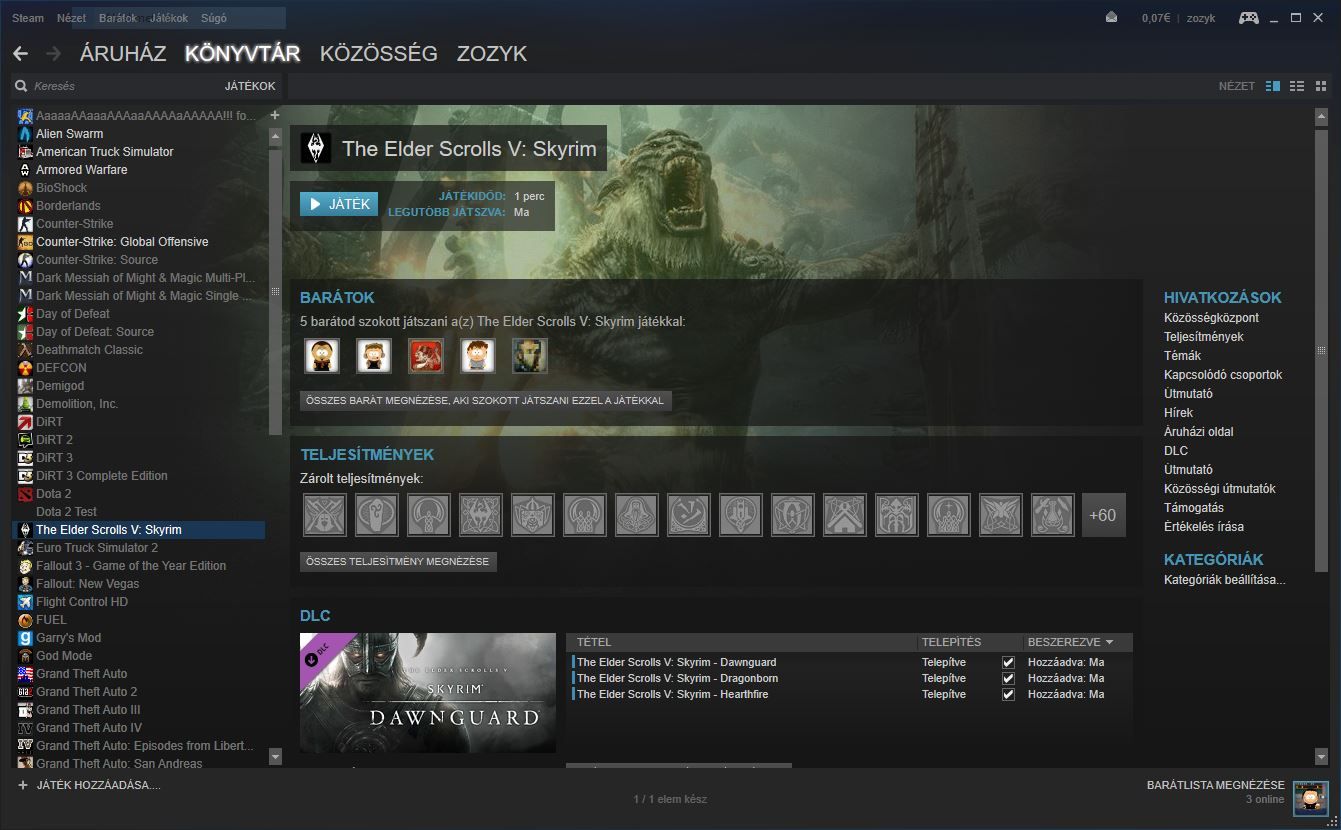Open the 0,07€ wallet balance
Viewport: 1341px width, 830px height.
[x=1155, y=18]
